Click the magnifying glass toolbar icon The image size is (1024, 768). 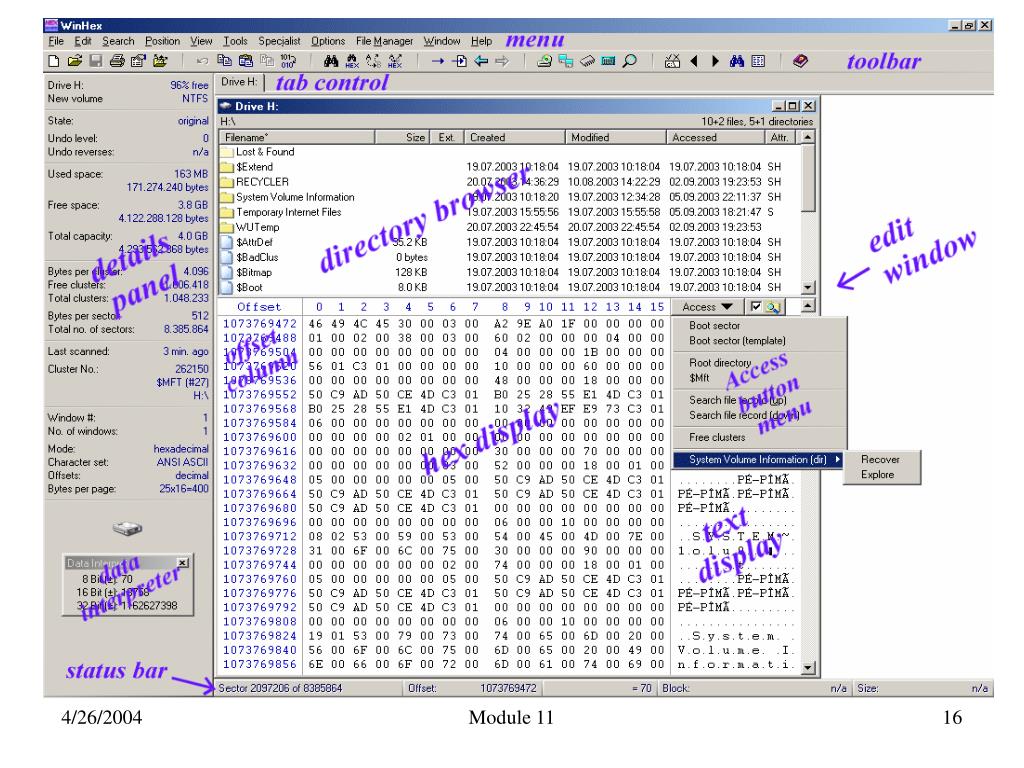click(x=630, y=61)
